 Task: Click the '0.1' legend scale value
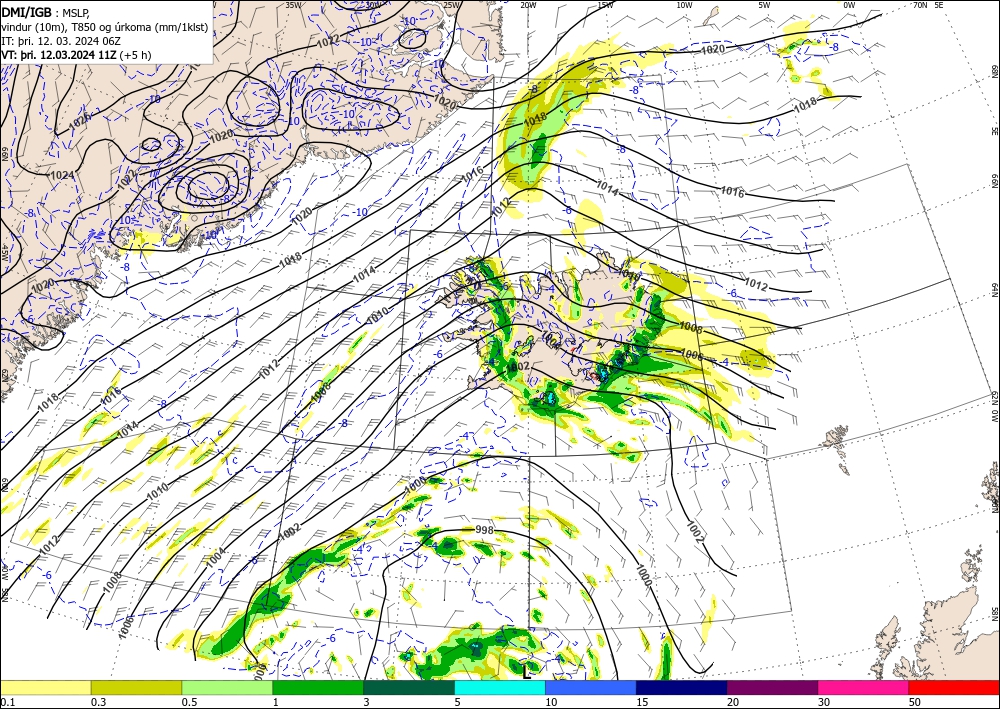(x=8, y=702)
